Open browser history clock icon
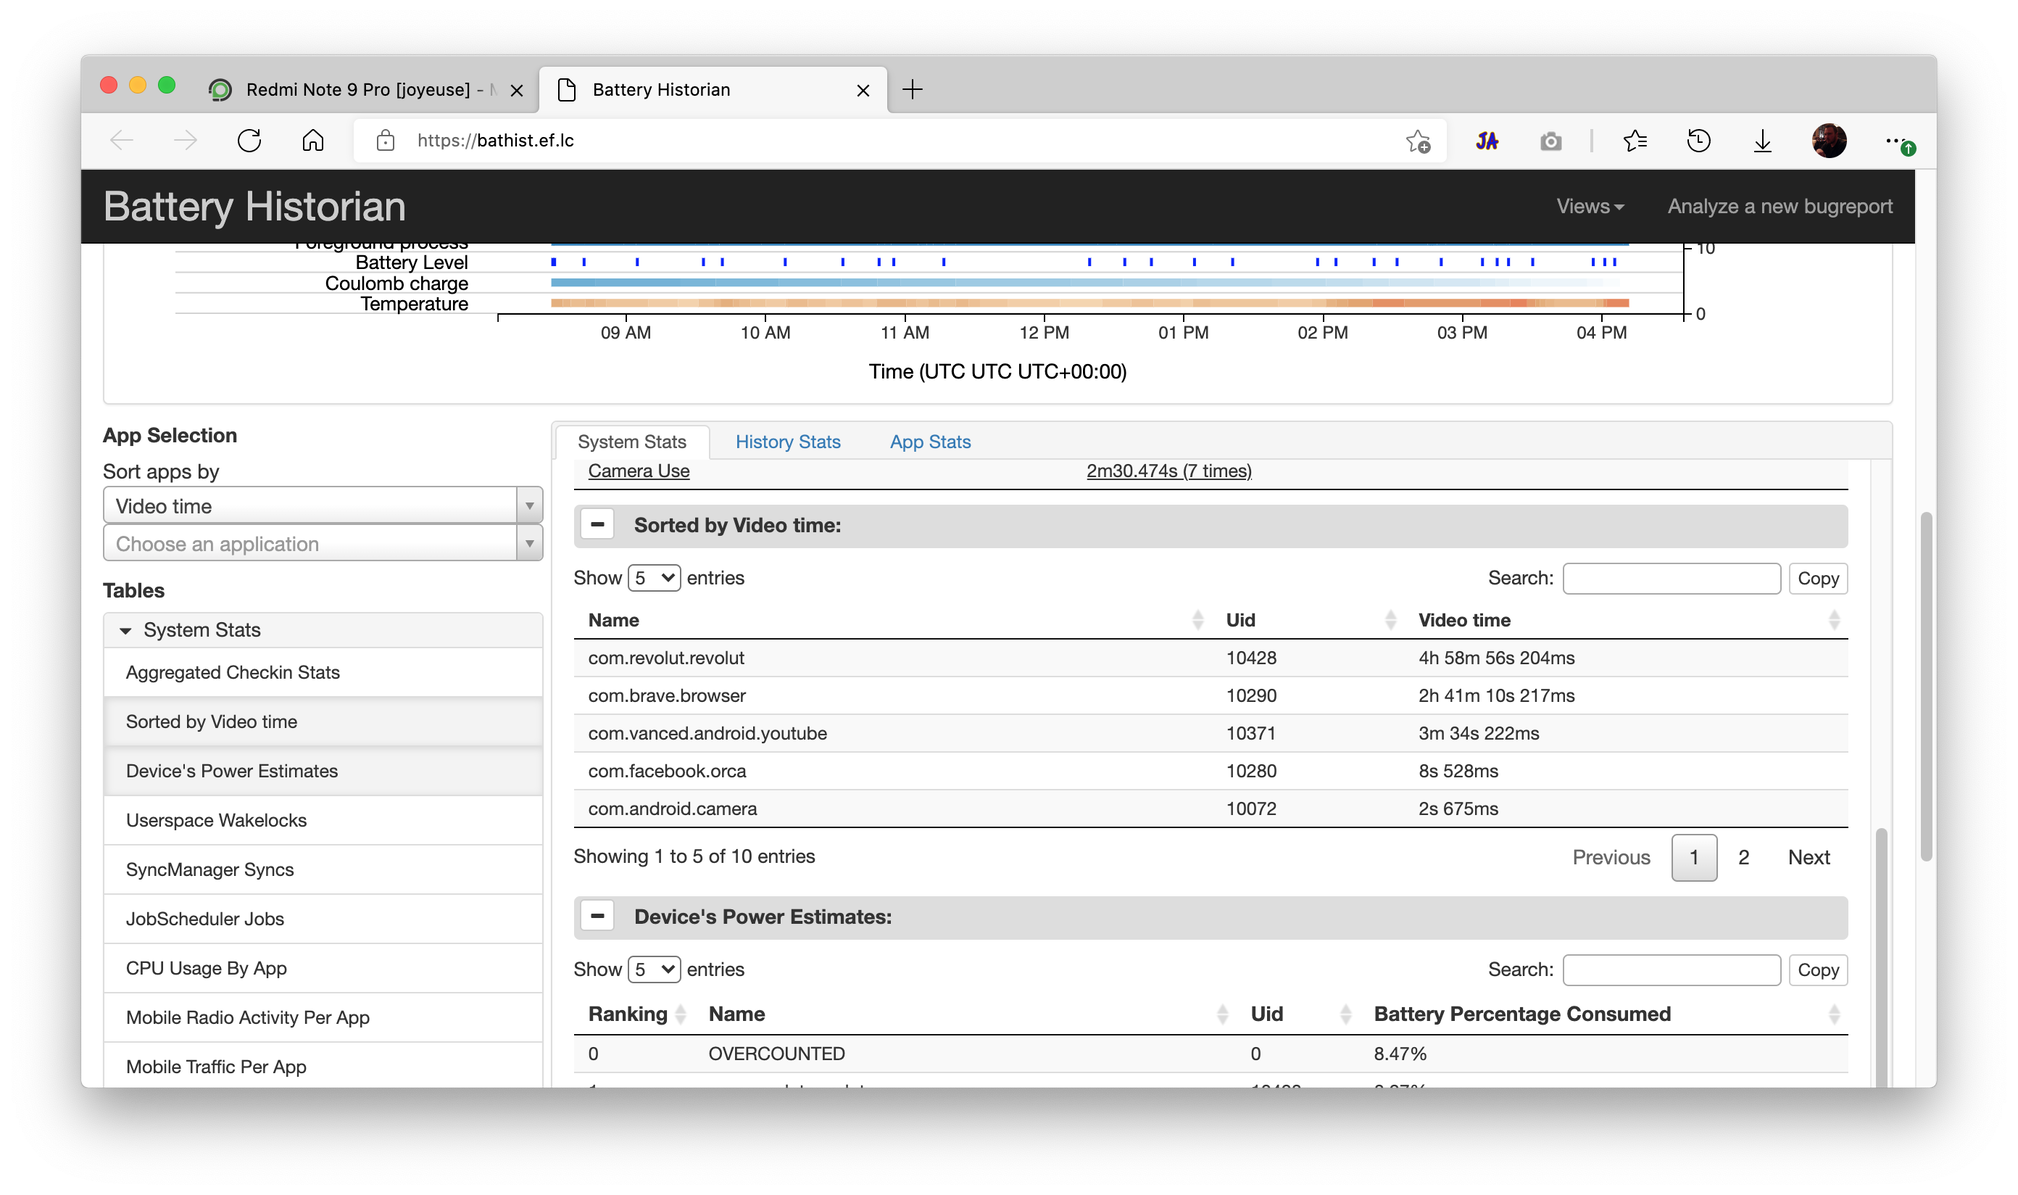The image size is (2018, 1195). (x=1698, y=141)
